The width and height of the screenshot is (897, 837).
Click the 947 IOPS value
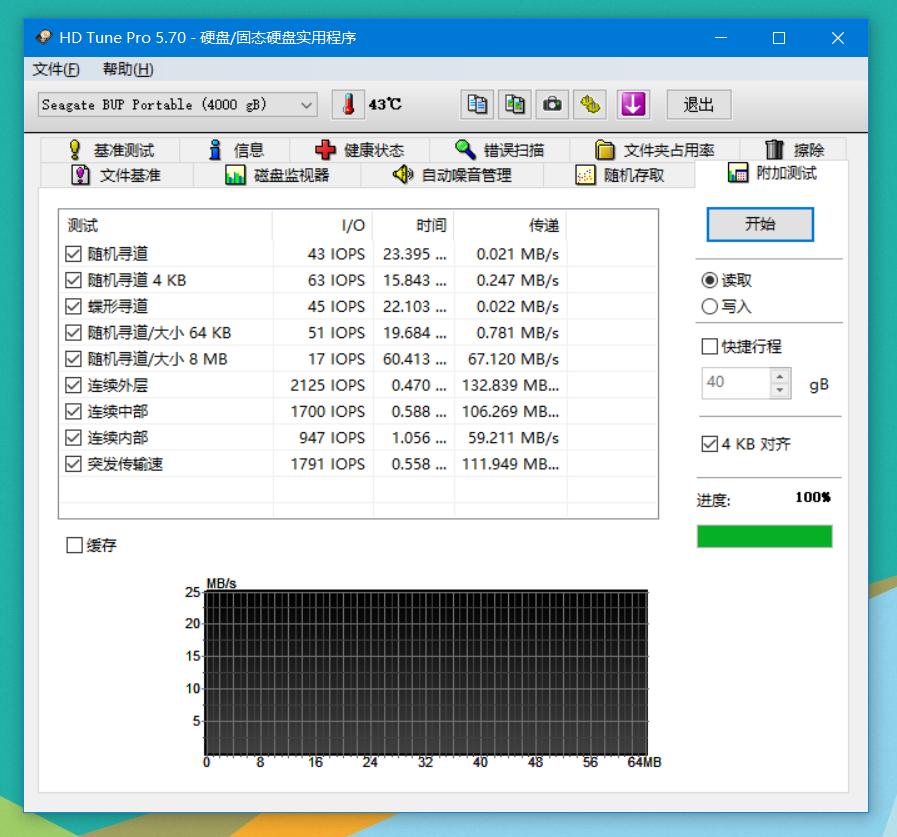pyautogui.click(x=332, y=438)
